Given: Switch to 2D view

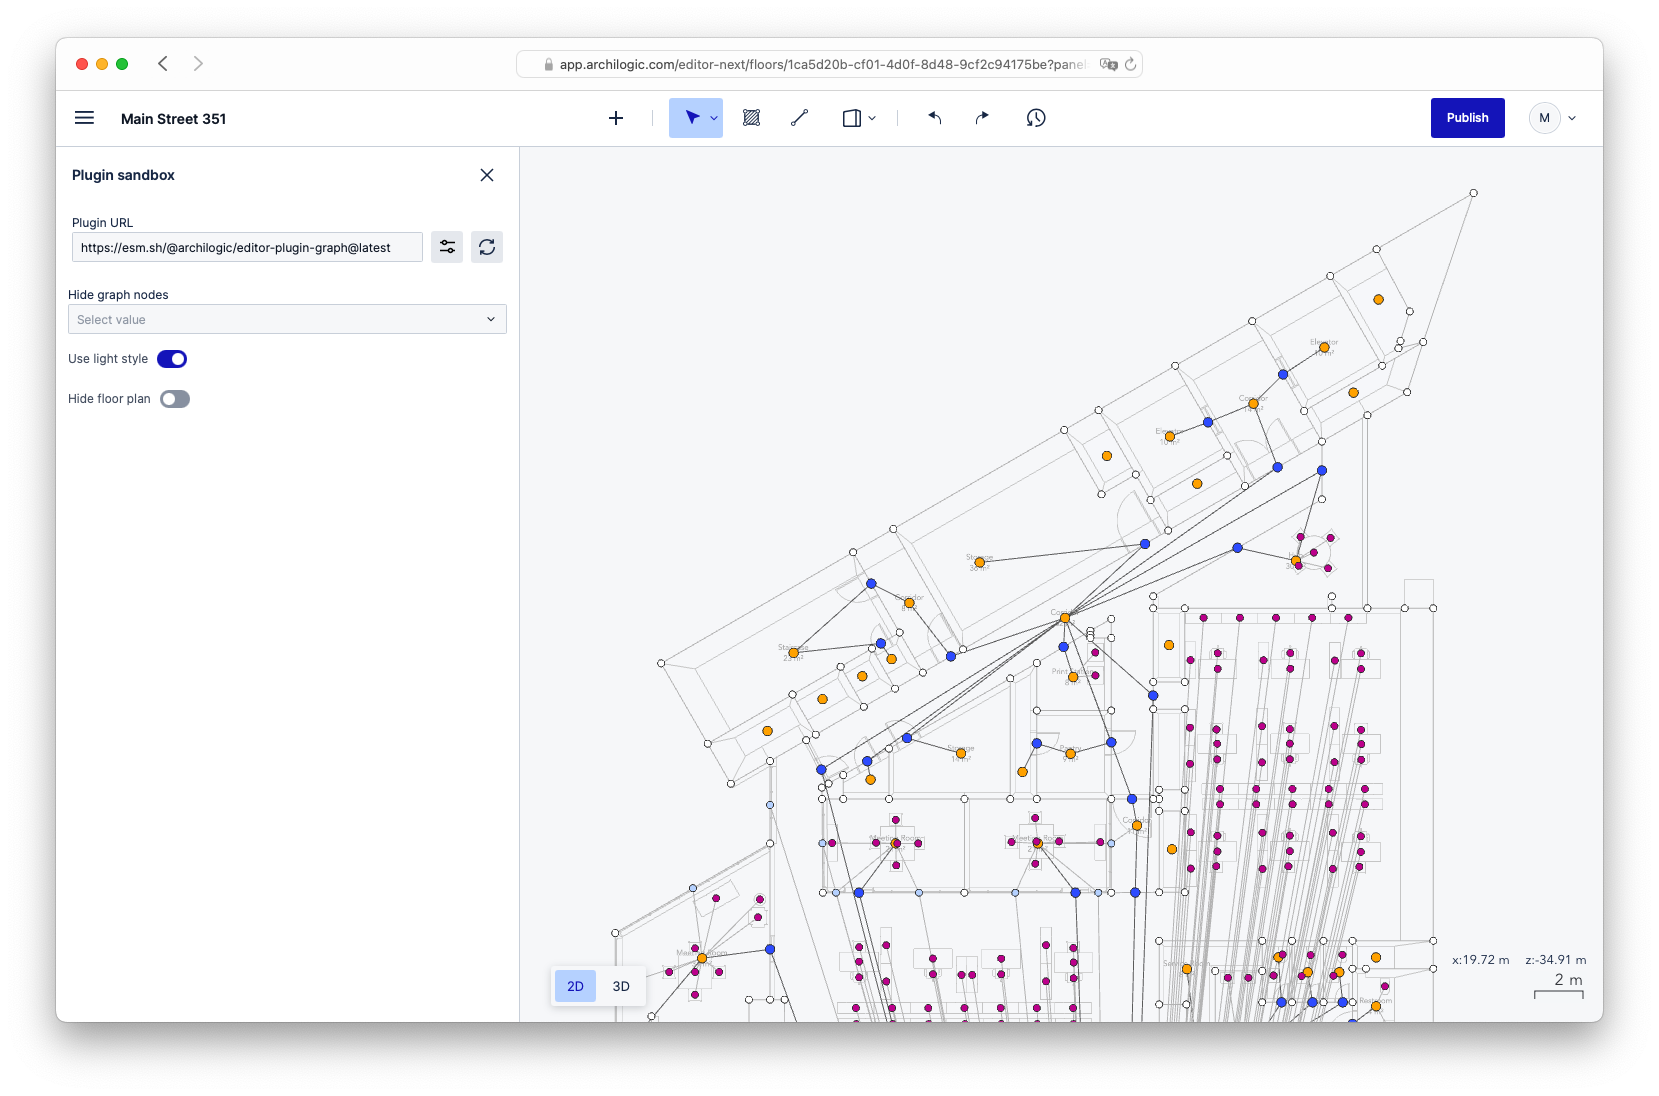Looking at the screenshot, I should 575,986.
